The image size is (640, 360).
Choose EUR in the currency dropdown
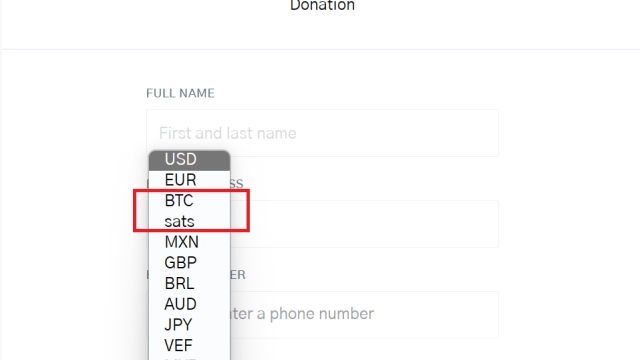[x=189, y=180]
